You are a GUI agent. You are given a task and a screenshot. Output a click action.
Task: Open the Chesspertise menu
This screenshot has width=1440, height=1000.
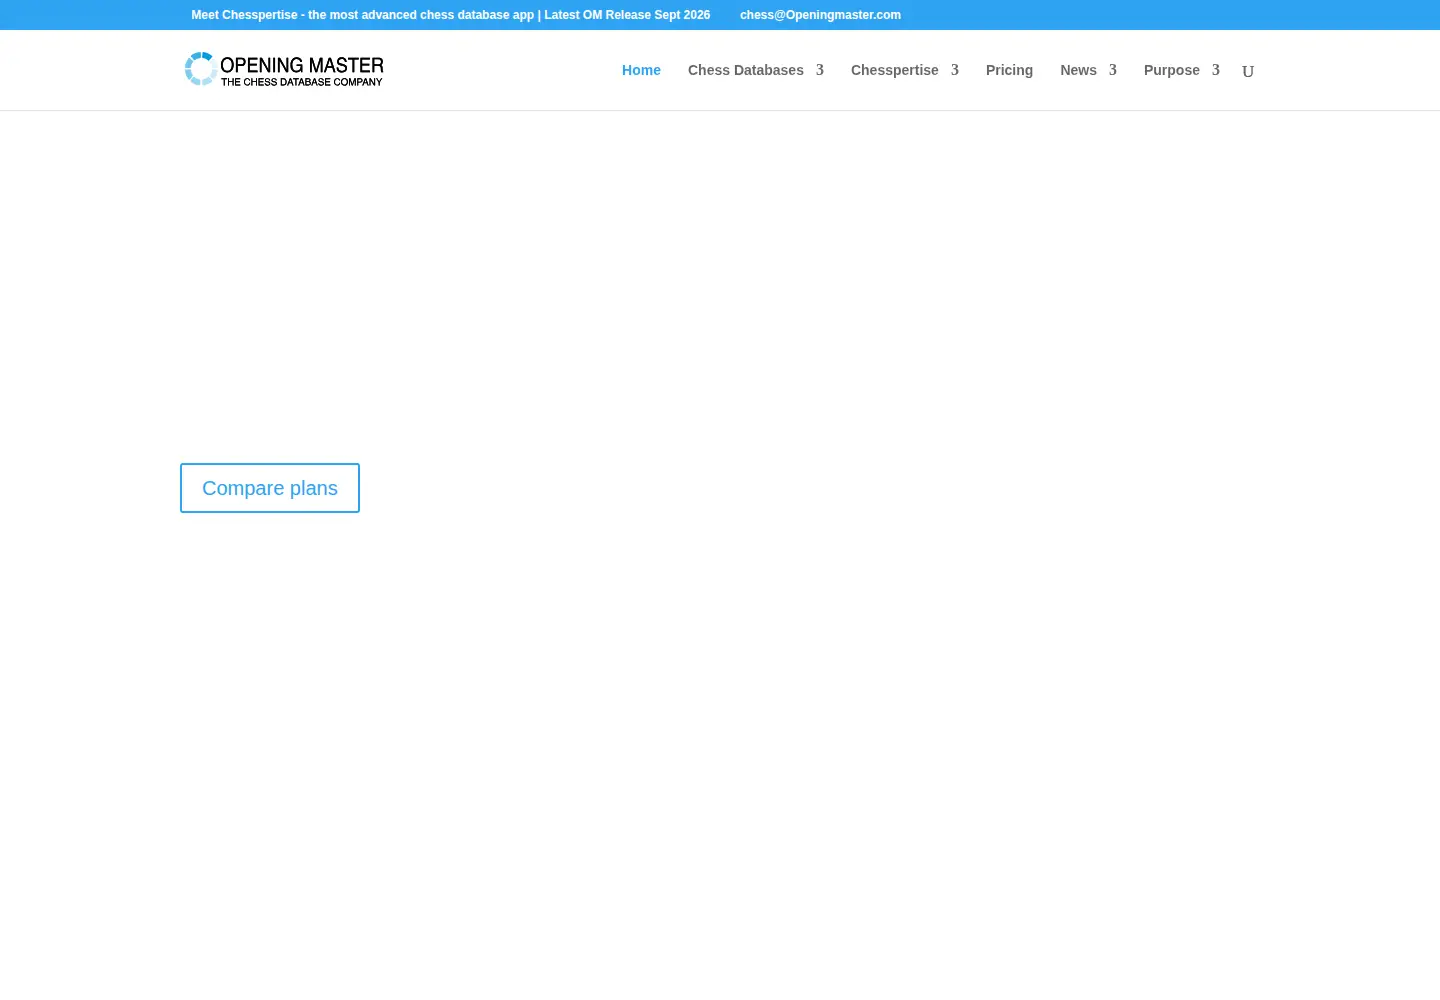(895, 70)
